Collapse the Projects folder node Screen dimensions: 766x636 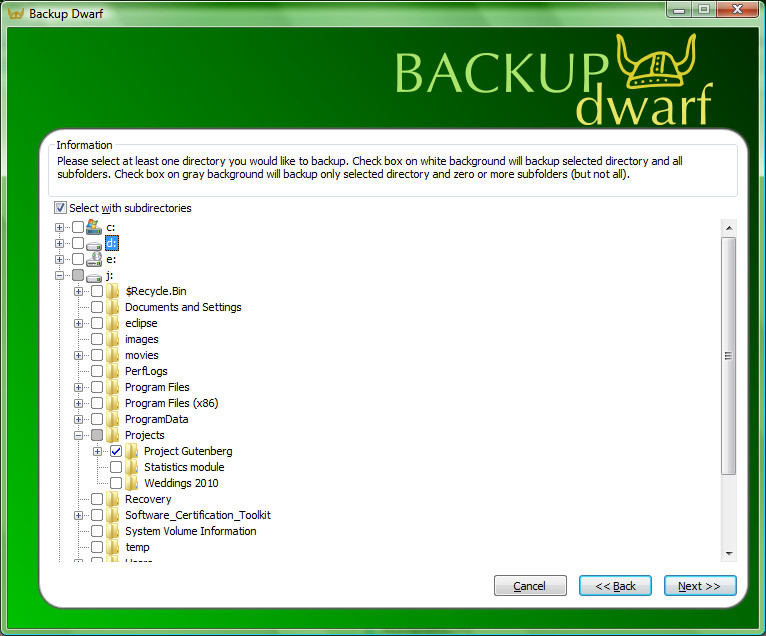[x=78, y=435]
